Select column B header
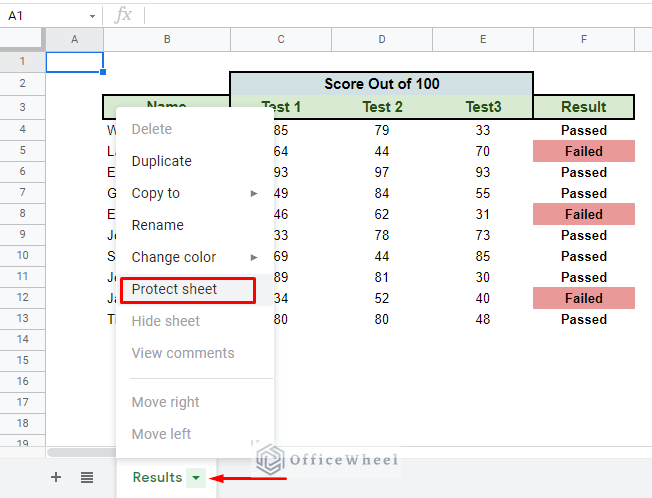The width and height of the screenshot is (652, 498). click(x=167, y=39)
